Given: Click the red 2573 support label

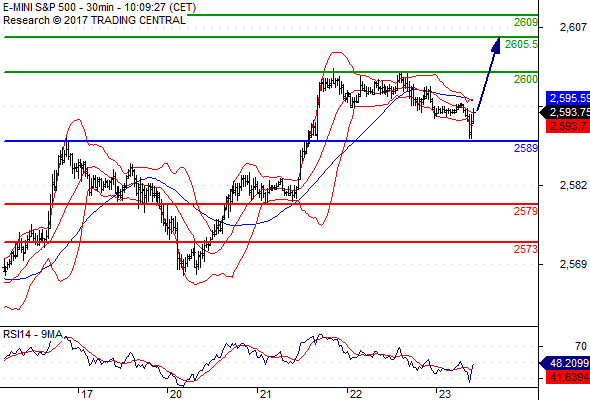Looking at the screenshot, I should [x=526, y=249].
